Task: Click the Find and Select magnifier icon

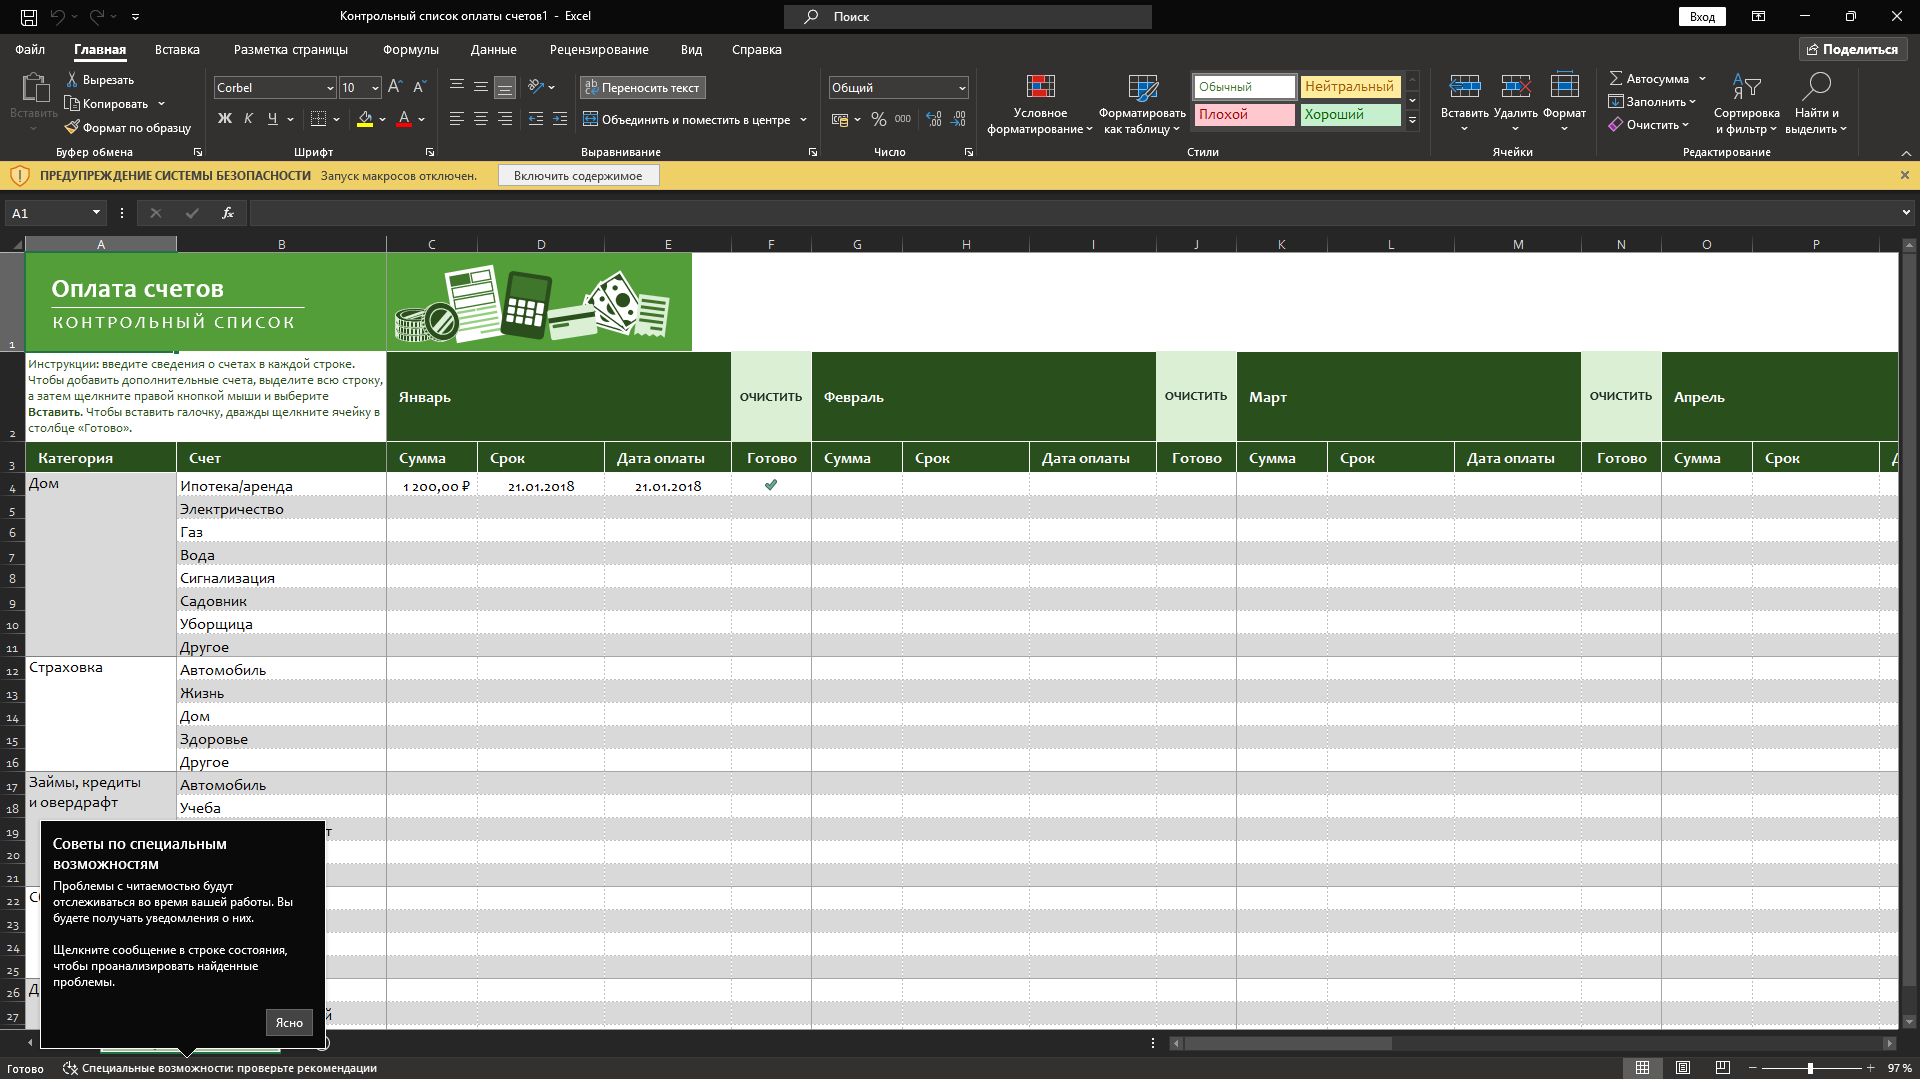Action: pyautogui.click(x=1816, y=87)
